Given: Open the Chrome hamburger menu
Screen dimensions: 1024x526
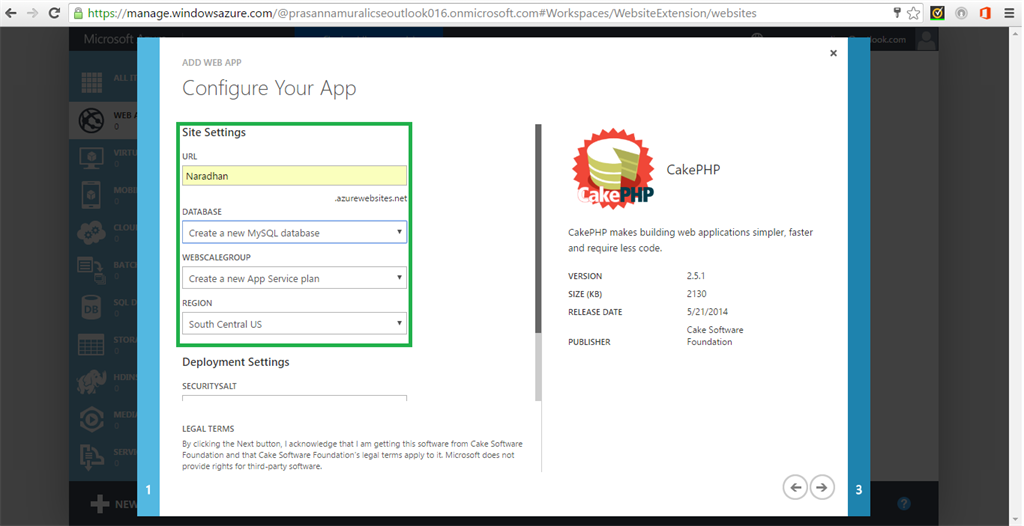Looking at the screenshot, I should coord(1009,13).
